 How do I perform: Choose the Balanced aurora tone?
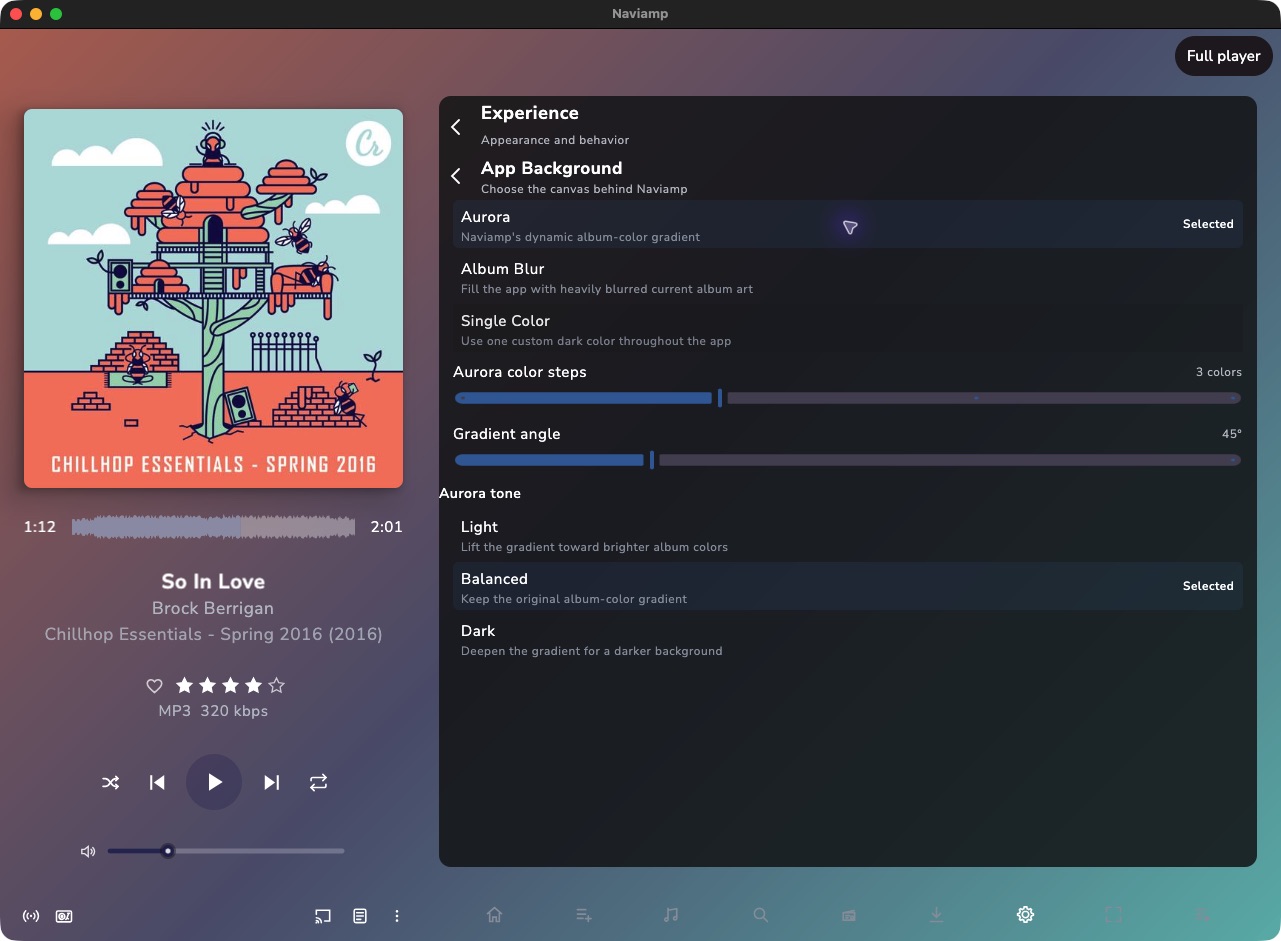coord(848,587)
